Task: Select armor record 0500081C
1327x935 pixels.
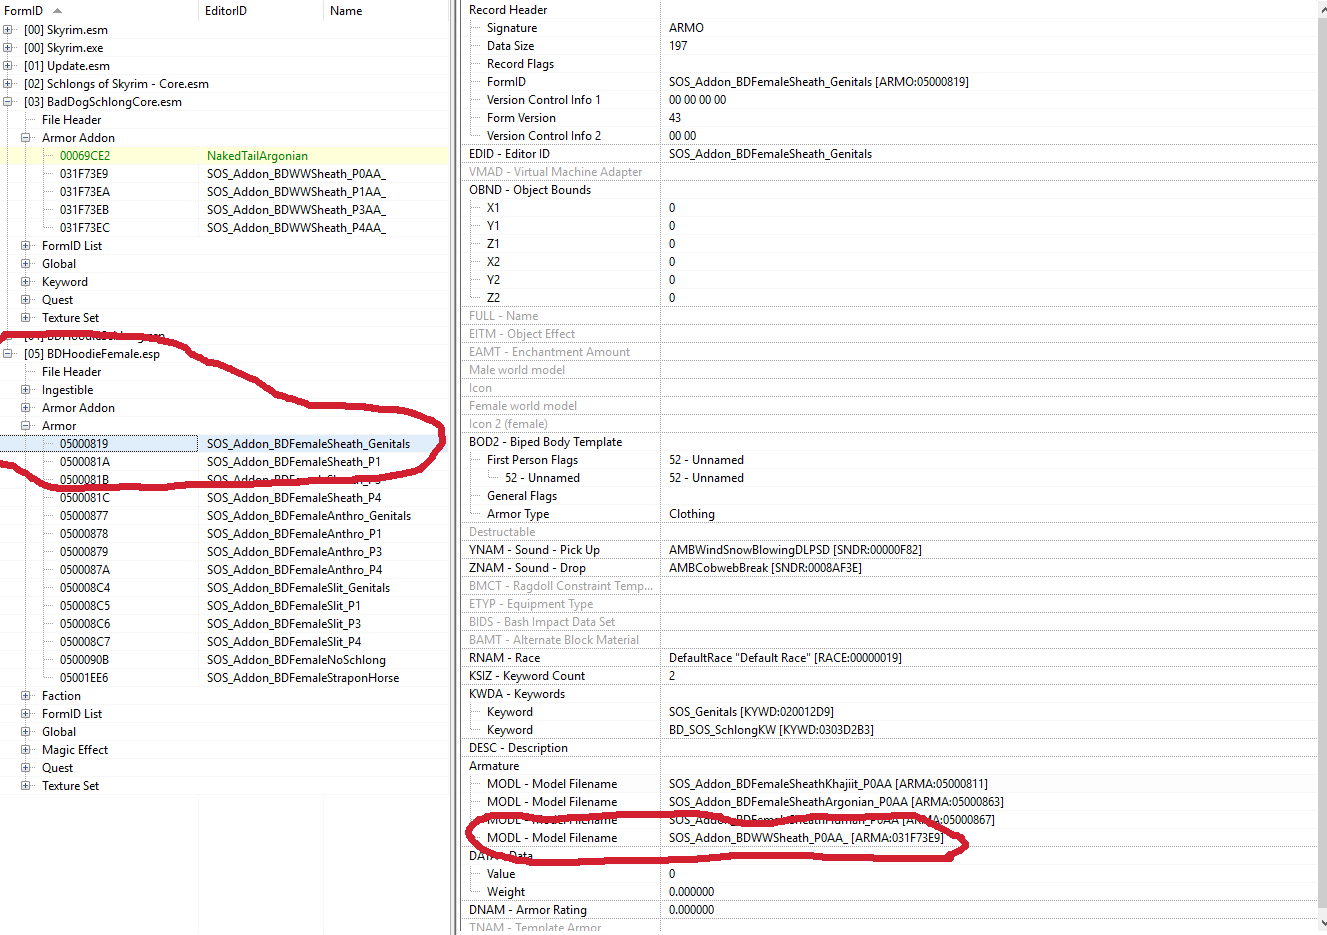Action: (224, 498)
